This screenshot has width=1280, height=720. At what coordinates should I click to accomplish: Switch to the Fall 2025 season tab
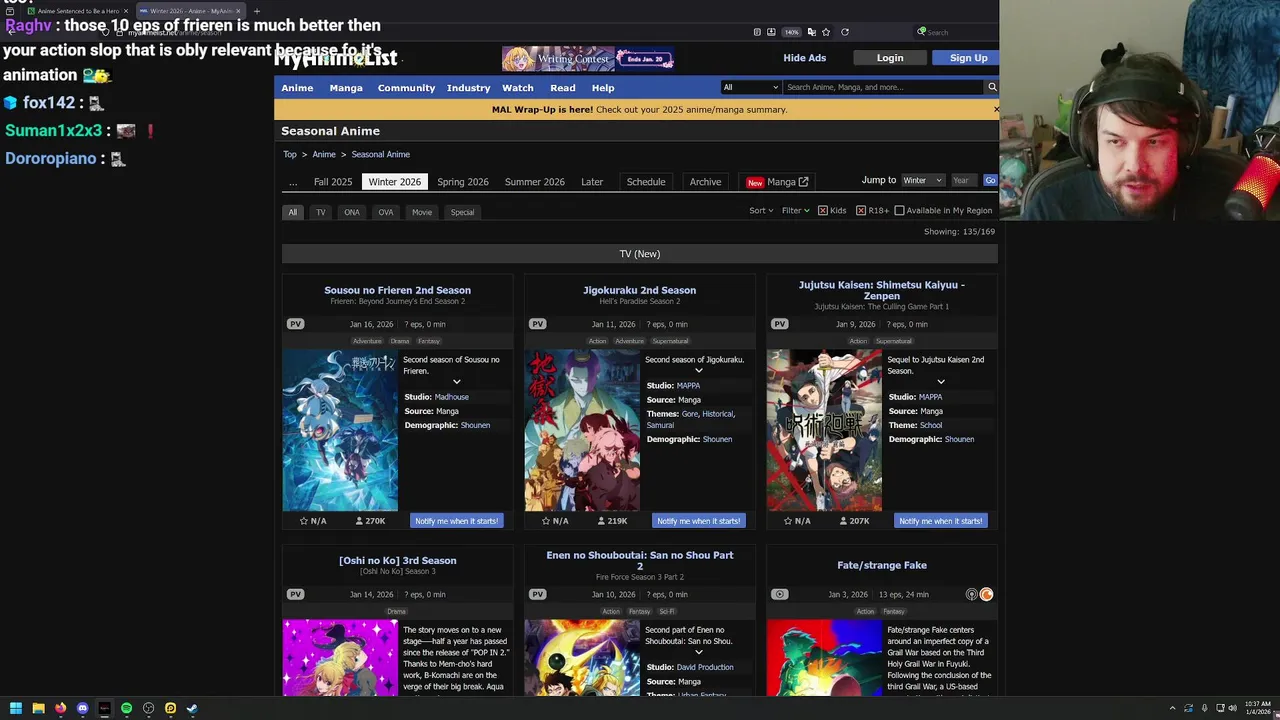tap(333, 182)
